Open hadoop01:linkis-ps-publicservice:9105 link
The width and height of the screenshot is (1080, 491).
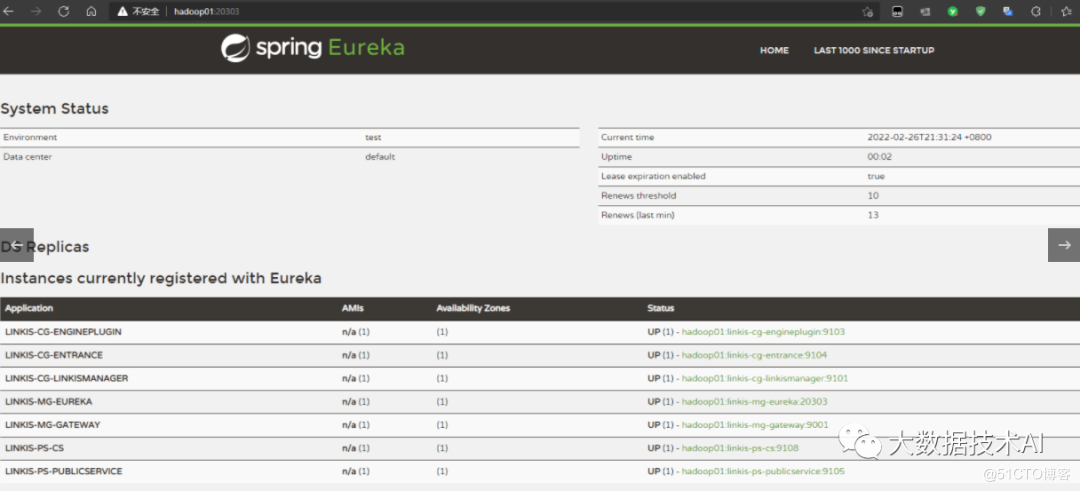763,472
